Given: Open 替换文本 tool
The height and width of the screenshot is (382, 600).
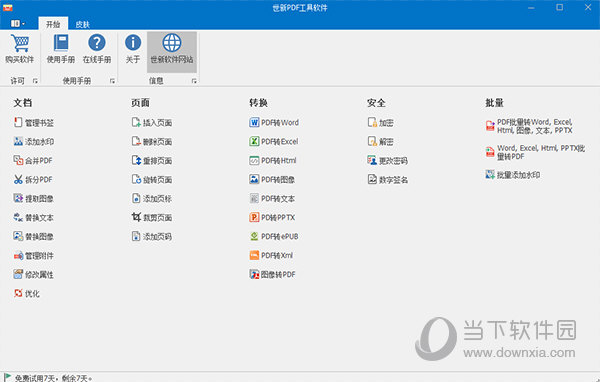Looking at the screenshot, I should (34, 217).
